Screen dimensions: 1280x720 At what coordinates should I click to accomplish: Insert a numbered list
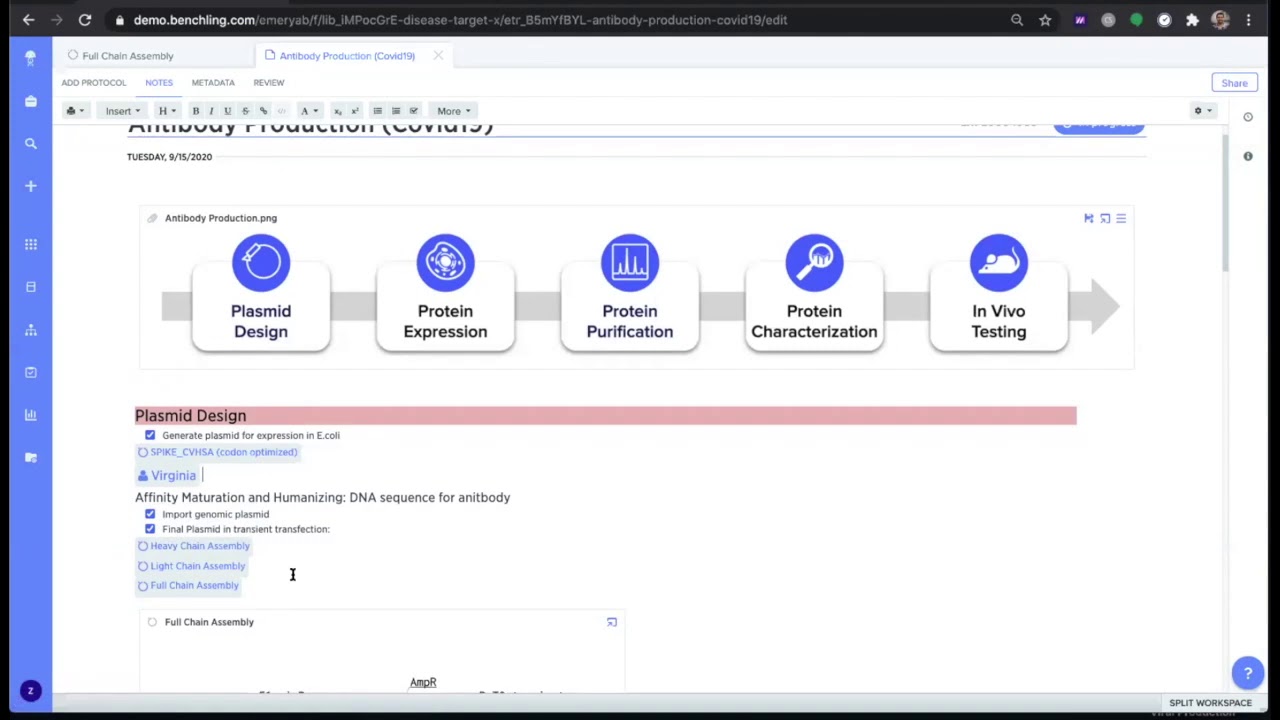[x=396, y=111]
